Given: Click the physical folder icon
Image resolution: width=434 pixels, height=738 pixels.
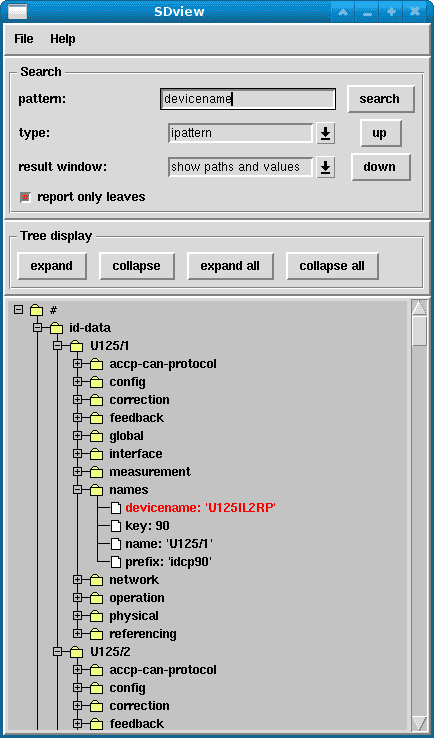Looking at the screenshot, I should pos(96,616).
